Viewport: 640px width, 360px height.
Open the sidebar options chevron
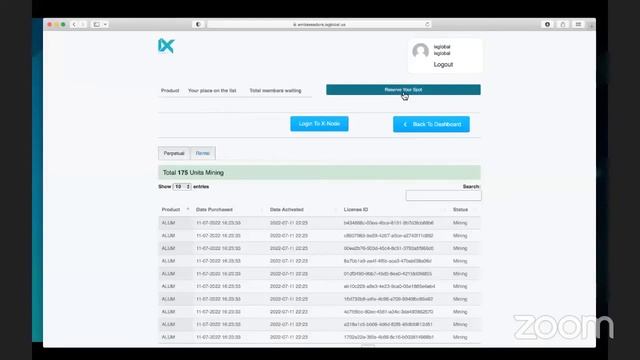click(x=105, y=24)
